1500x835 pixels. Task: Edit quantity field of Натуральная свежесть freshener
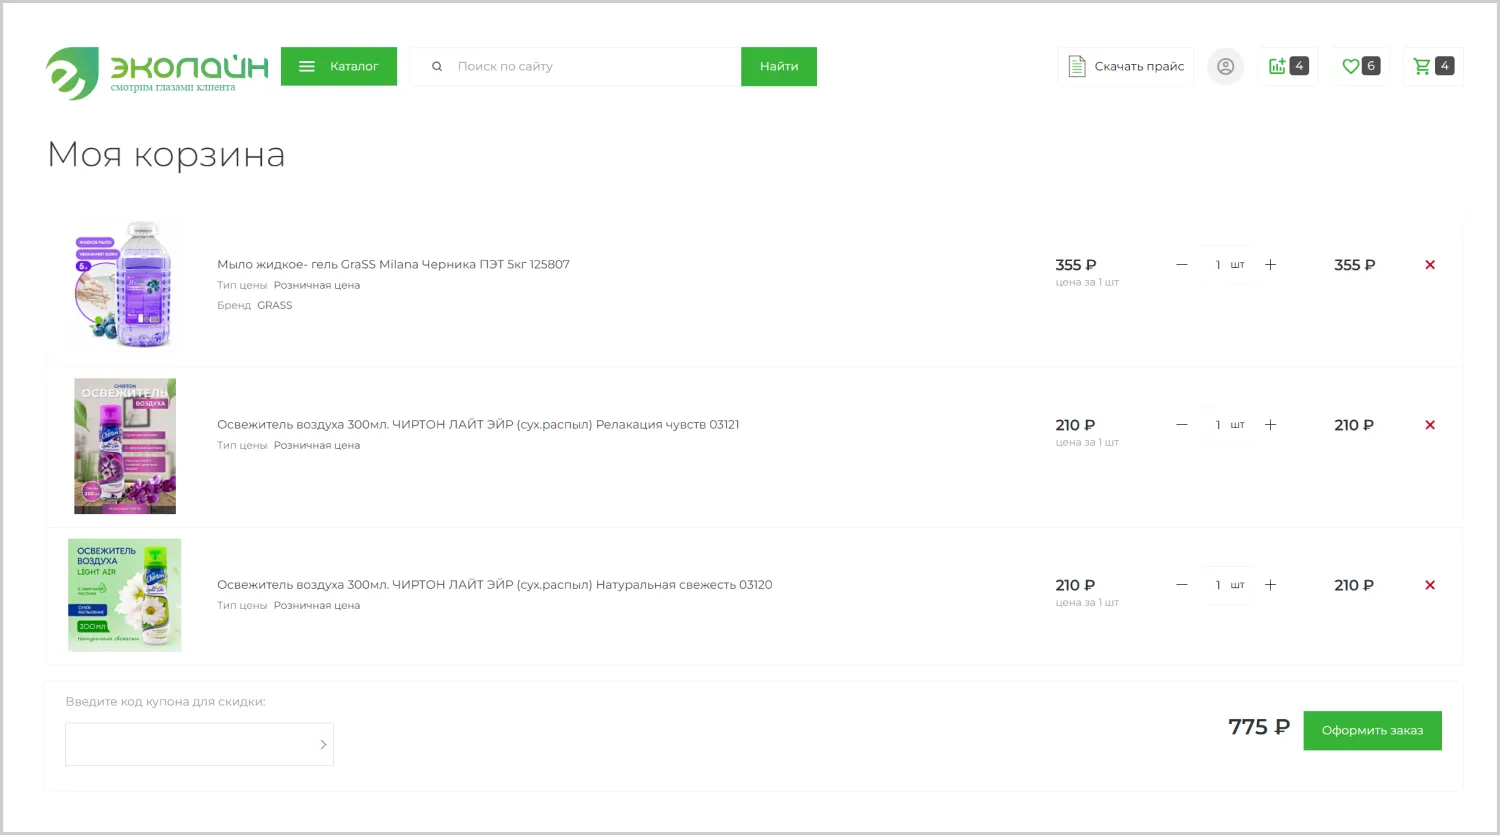click(1226, 585)
